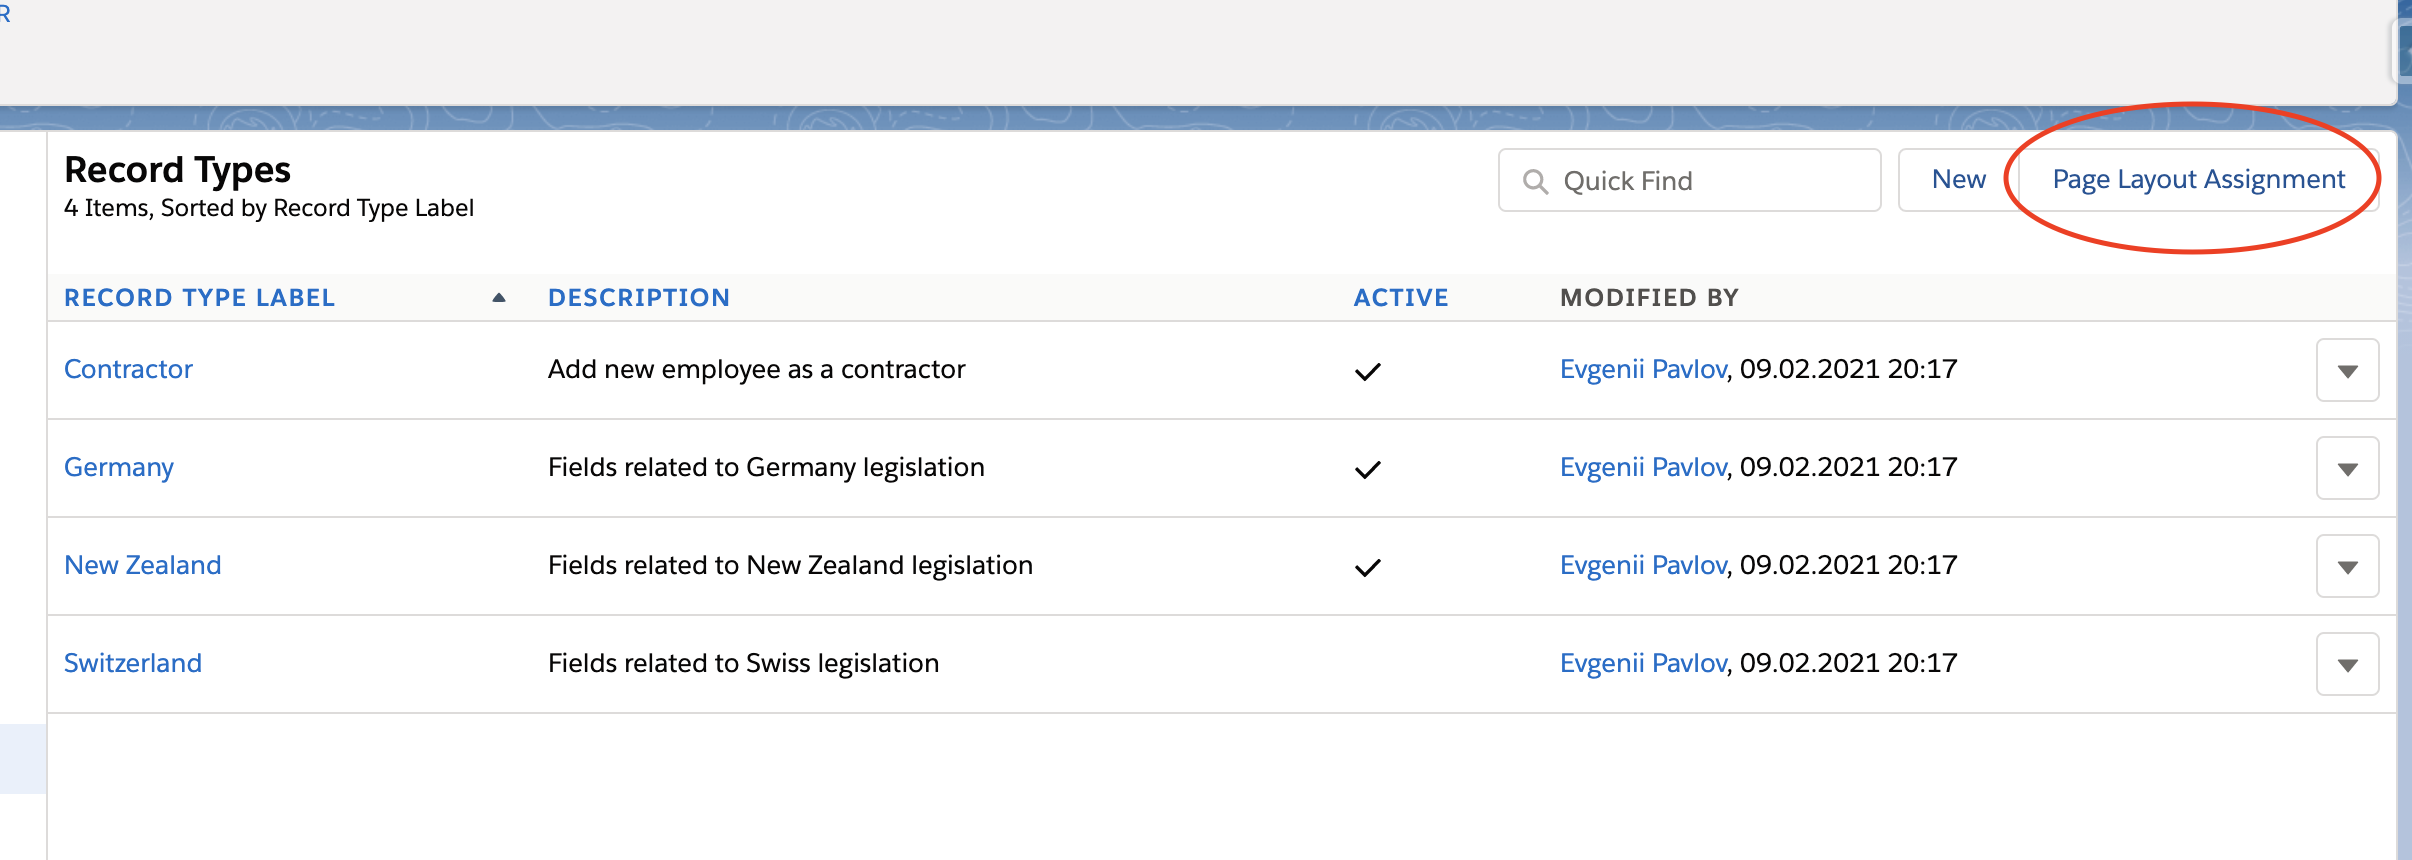The height and width of the screenshot is (860, 2412).
Task: Show actions for the Switzerland record type
Action: click(x=2347, y=664)
